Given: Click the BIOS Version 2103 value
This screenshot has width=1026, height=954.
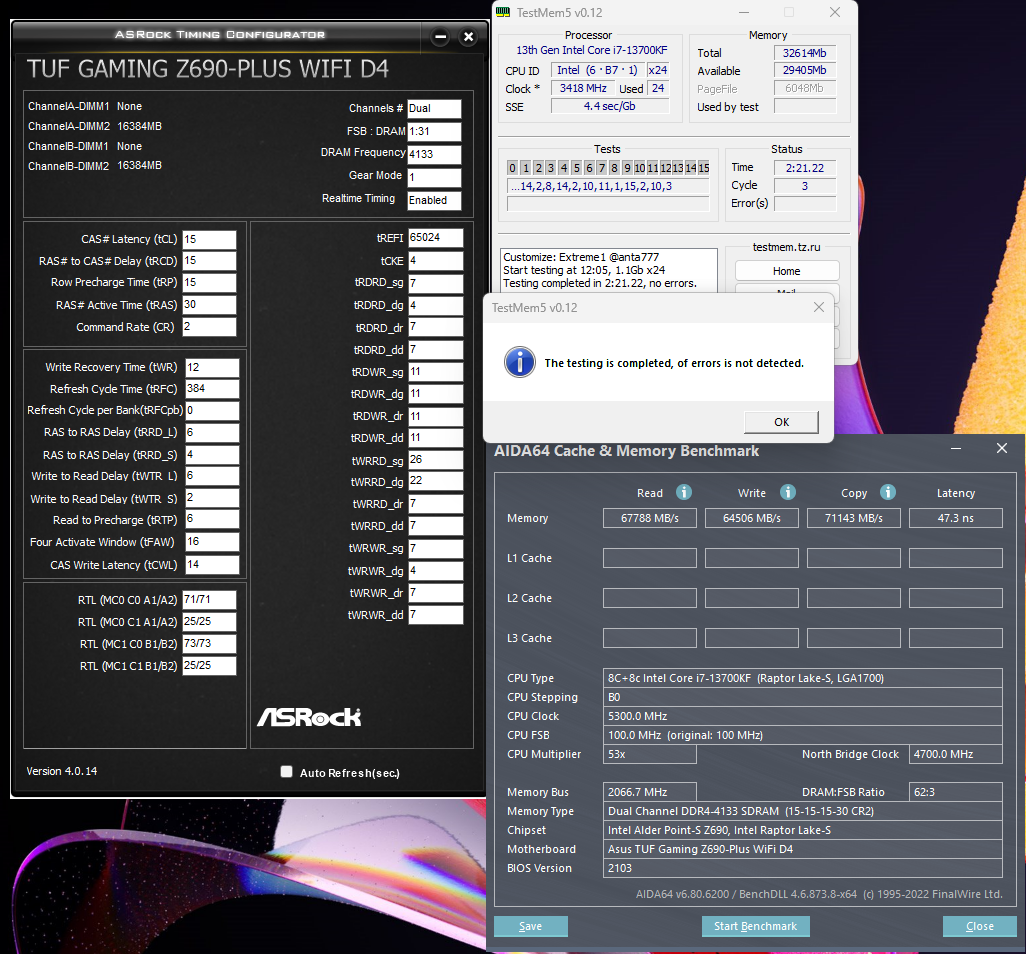Looking at the screenshot, I should pos(802,868).
